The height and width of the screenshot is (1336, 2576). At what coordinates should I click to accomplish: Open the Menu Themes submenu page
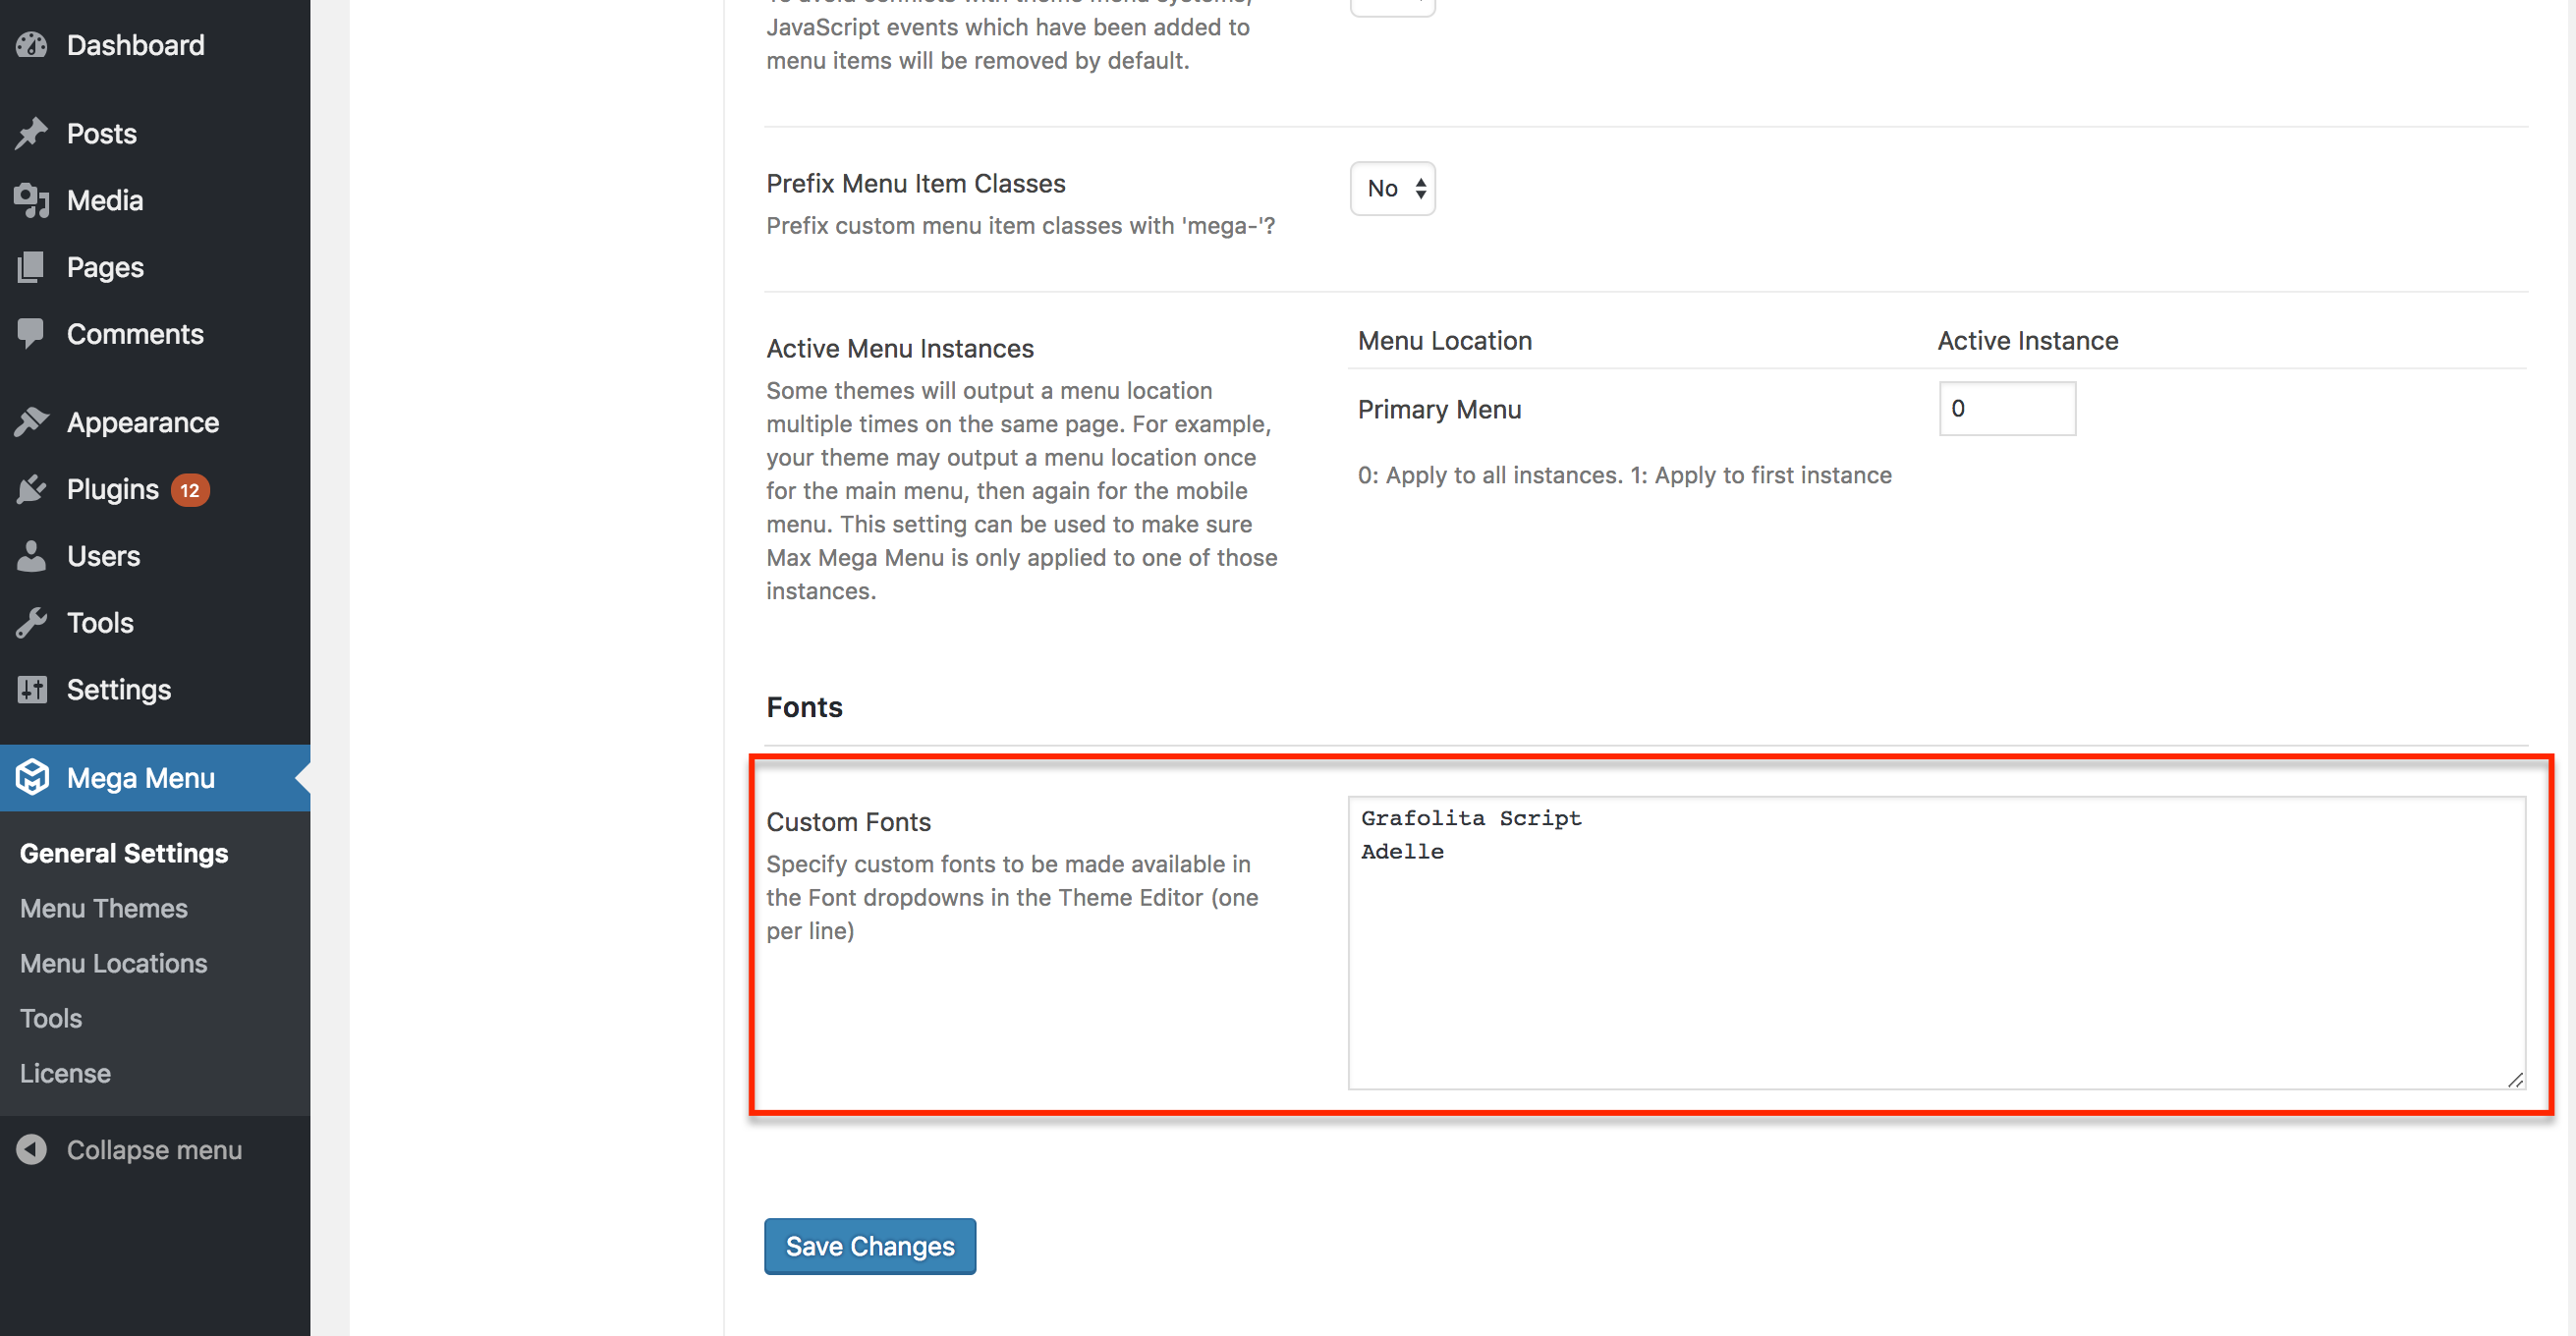coord(104,908)
